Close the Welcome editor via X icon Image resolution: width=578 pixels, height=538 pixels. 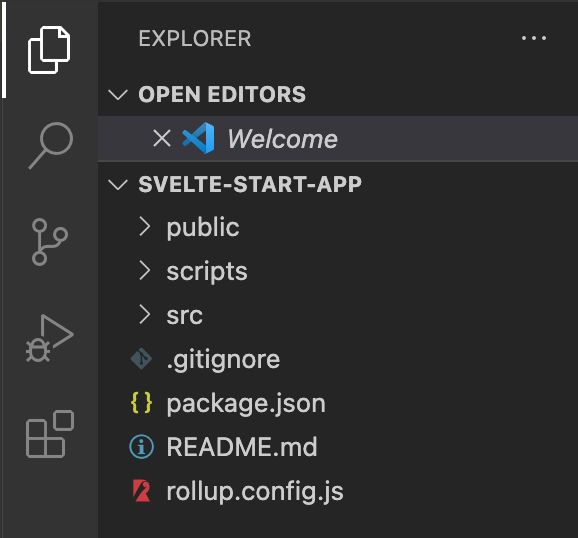[162, 139]
